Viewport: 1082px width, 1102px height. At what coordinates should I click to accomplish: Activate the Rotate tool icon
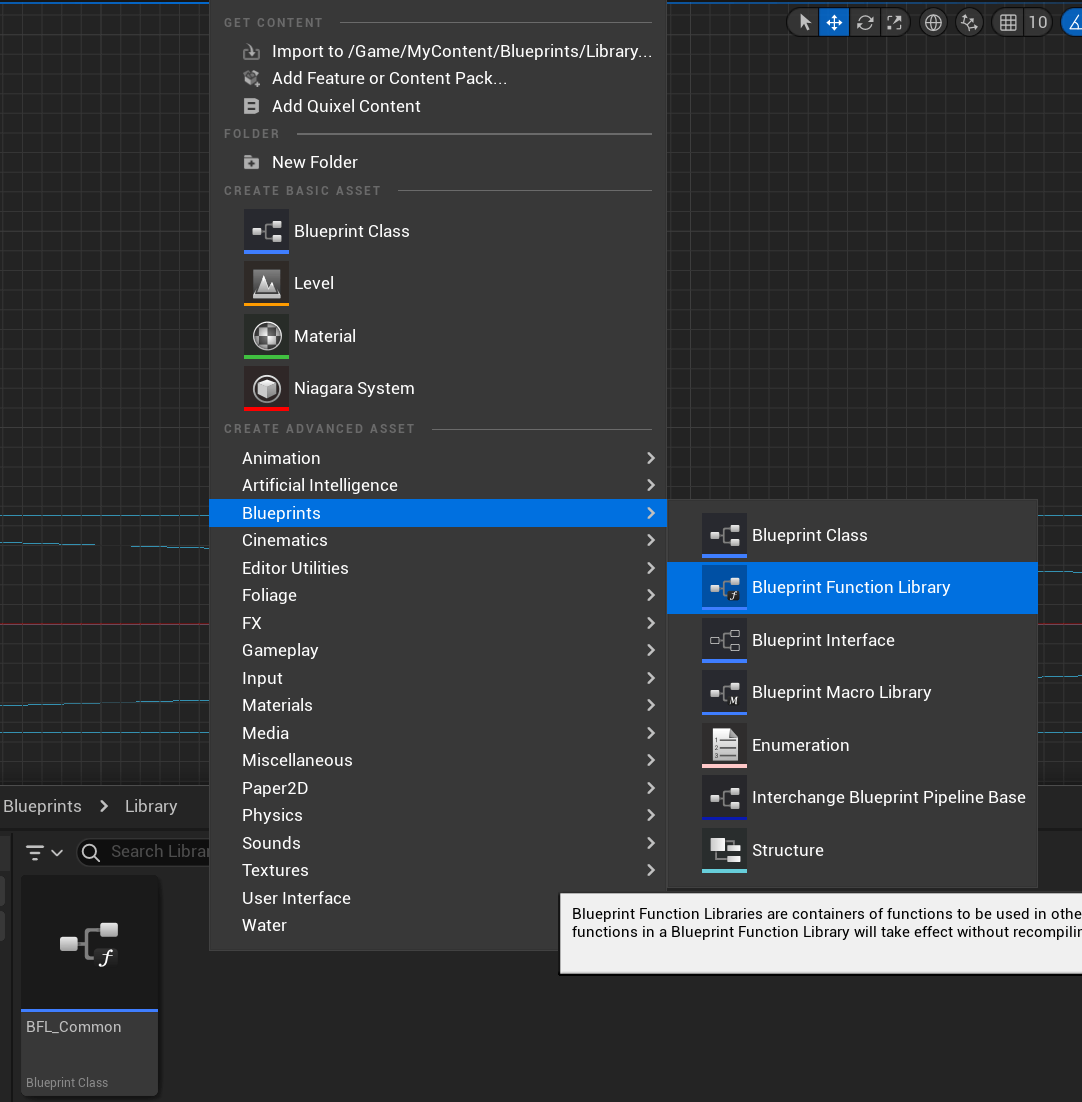(865, 22)
